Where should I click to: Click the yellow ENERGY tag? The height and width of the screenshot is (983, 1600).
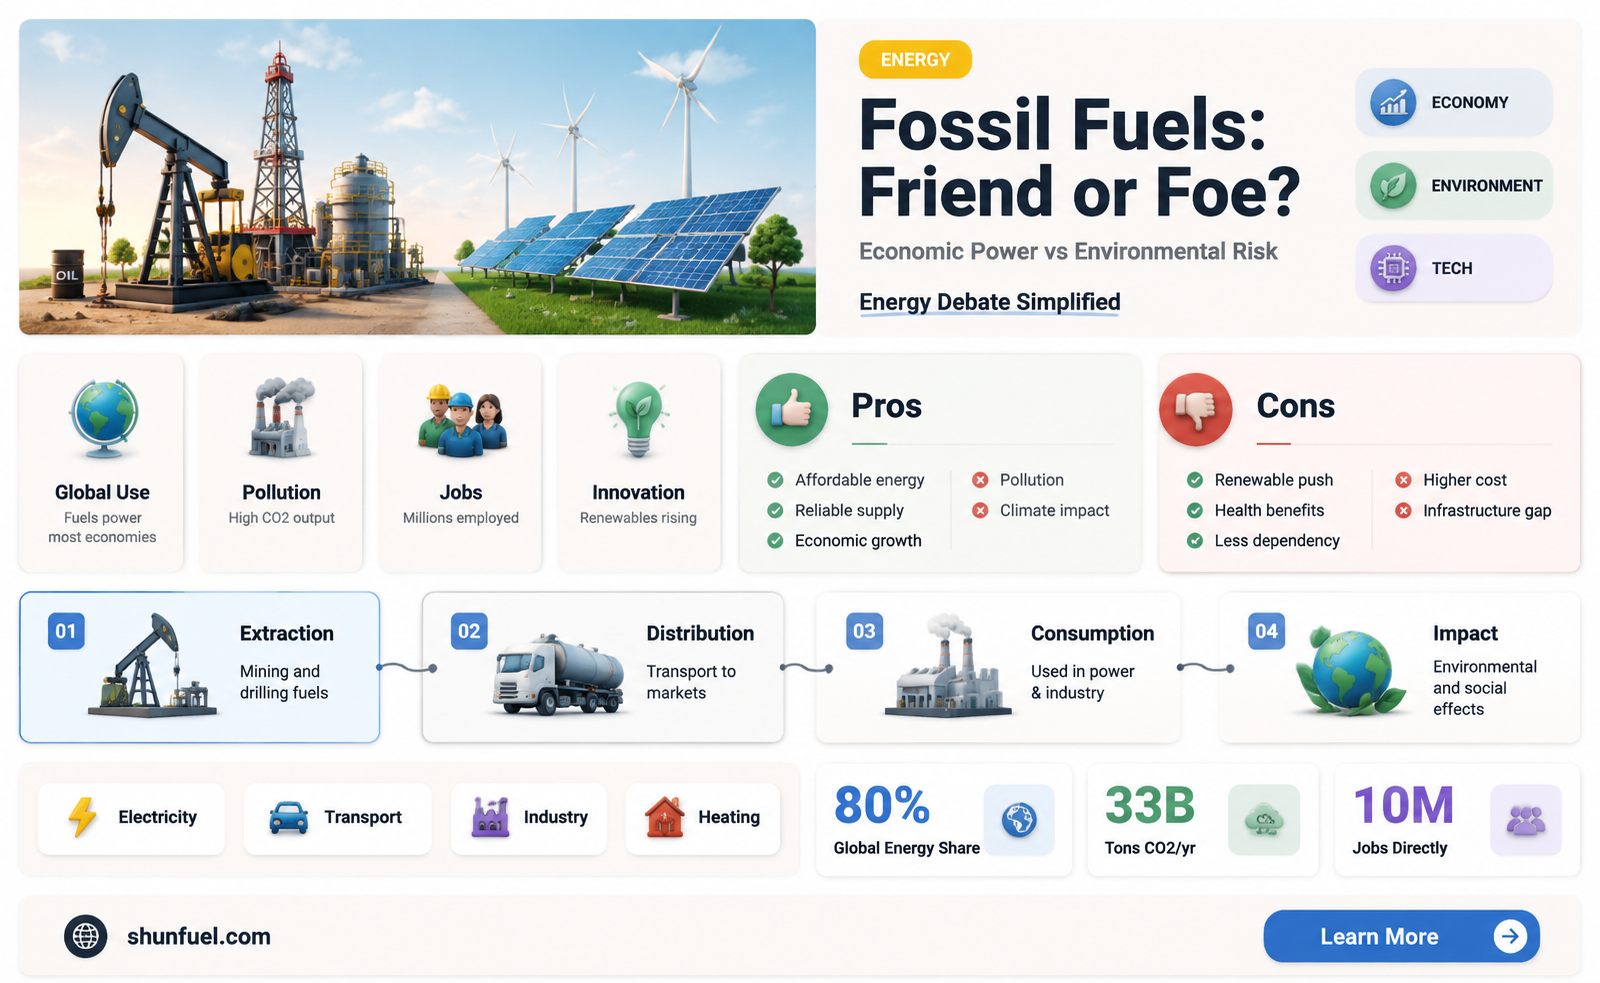click(x=915, y=60)
